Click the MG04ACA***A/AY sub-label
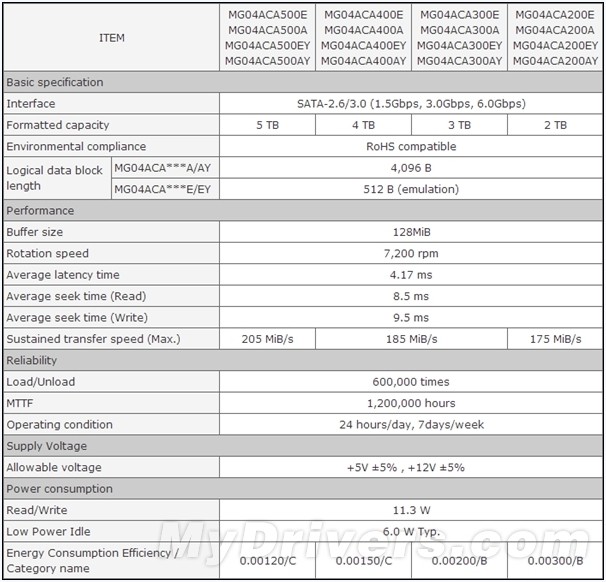The image size is (606, 582). point(163,168)
